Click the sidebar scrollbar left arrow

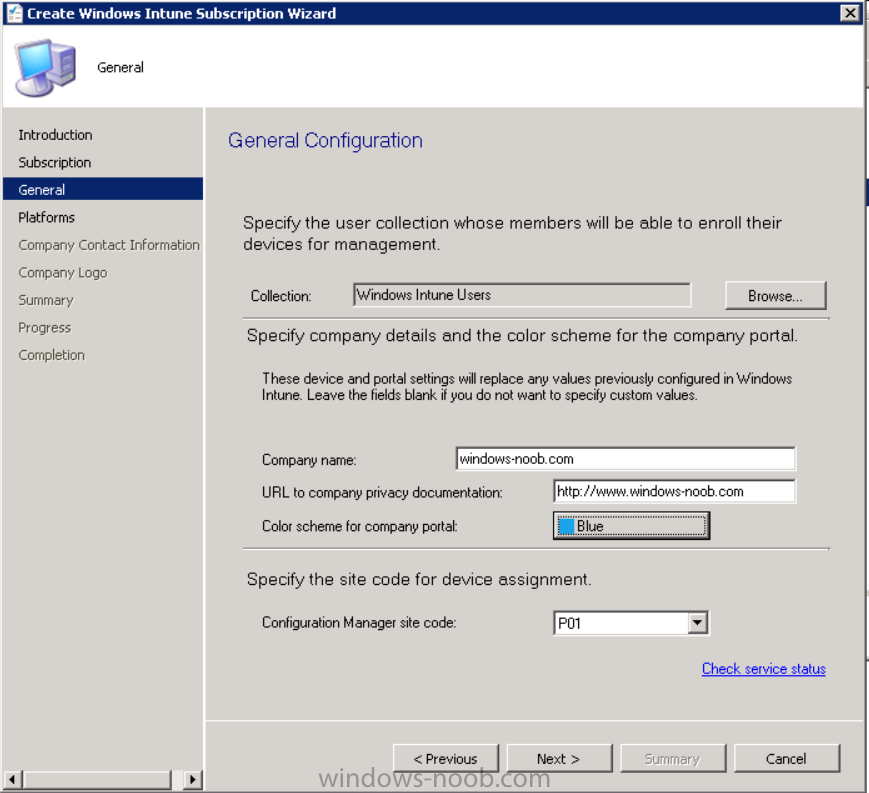[12, 780]
